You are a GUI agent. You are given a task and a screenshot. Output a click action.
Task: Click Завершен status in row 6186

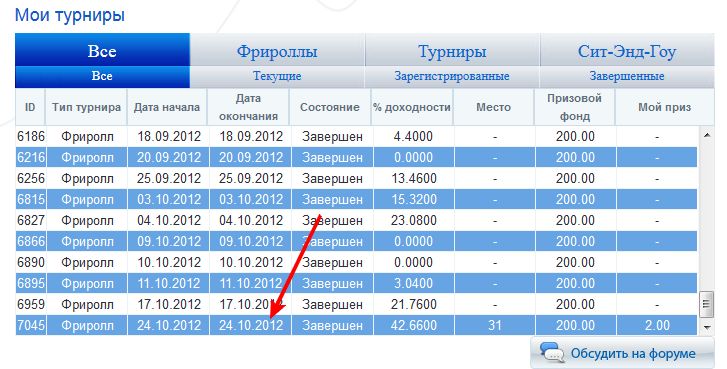click(x=332, y=136)
